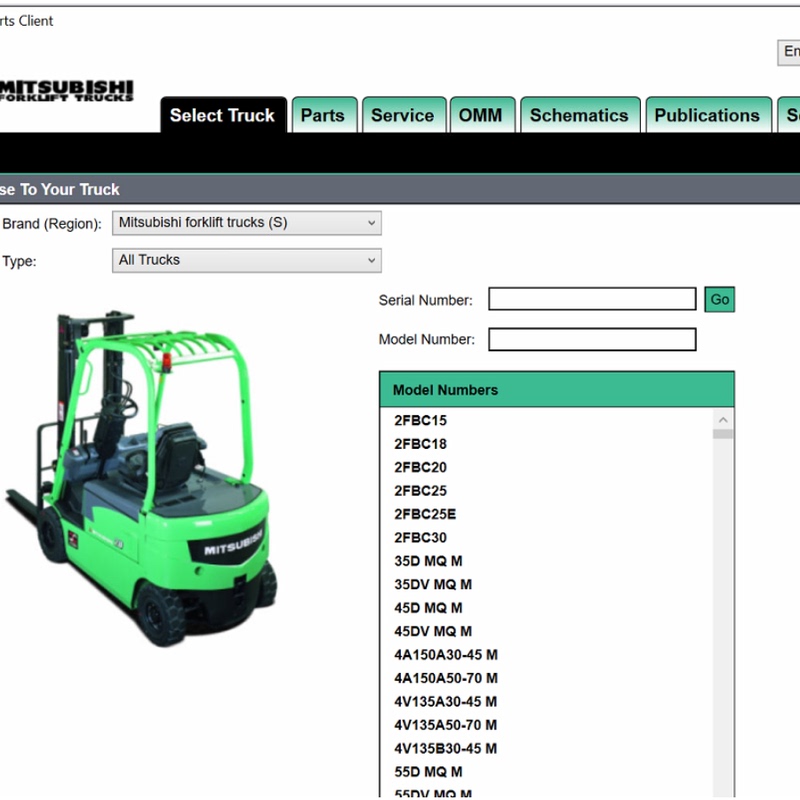The image size is (800, 800).
Task: Select model 55D MQ M
Action: coord(428,772)
